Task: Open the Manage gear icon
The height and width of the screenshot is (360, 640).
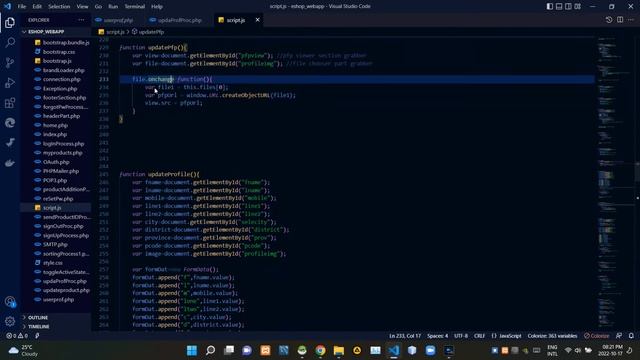Action: tap(10, 321)
